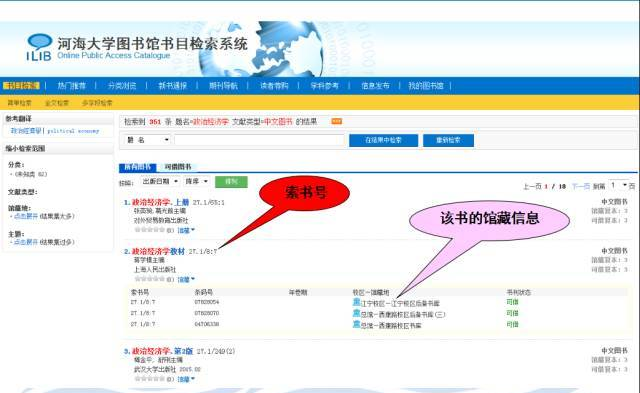Image resolution: width=640 pixels, height=393 pixels.
Task: Open the 出版日期 sort dropdown
Action: (x=160, y=181)
